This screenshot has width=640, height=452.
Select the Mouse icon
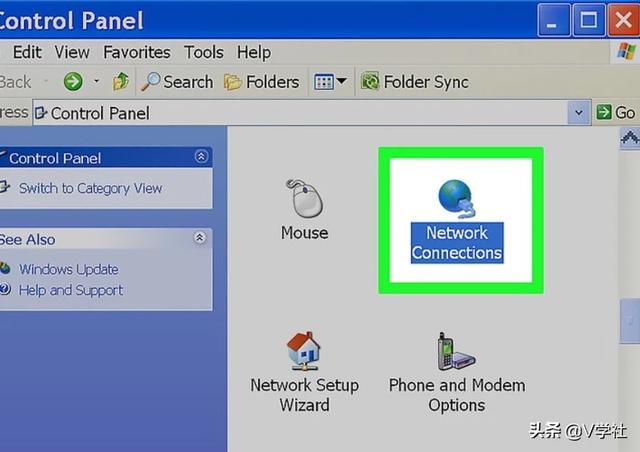pyautogui.click(x=304, y=199)
